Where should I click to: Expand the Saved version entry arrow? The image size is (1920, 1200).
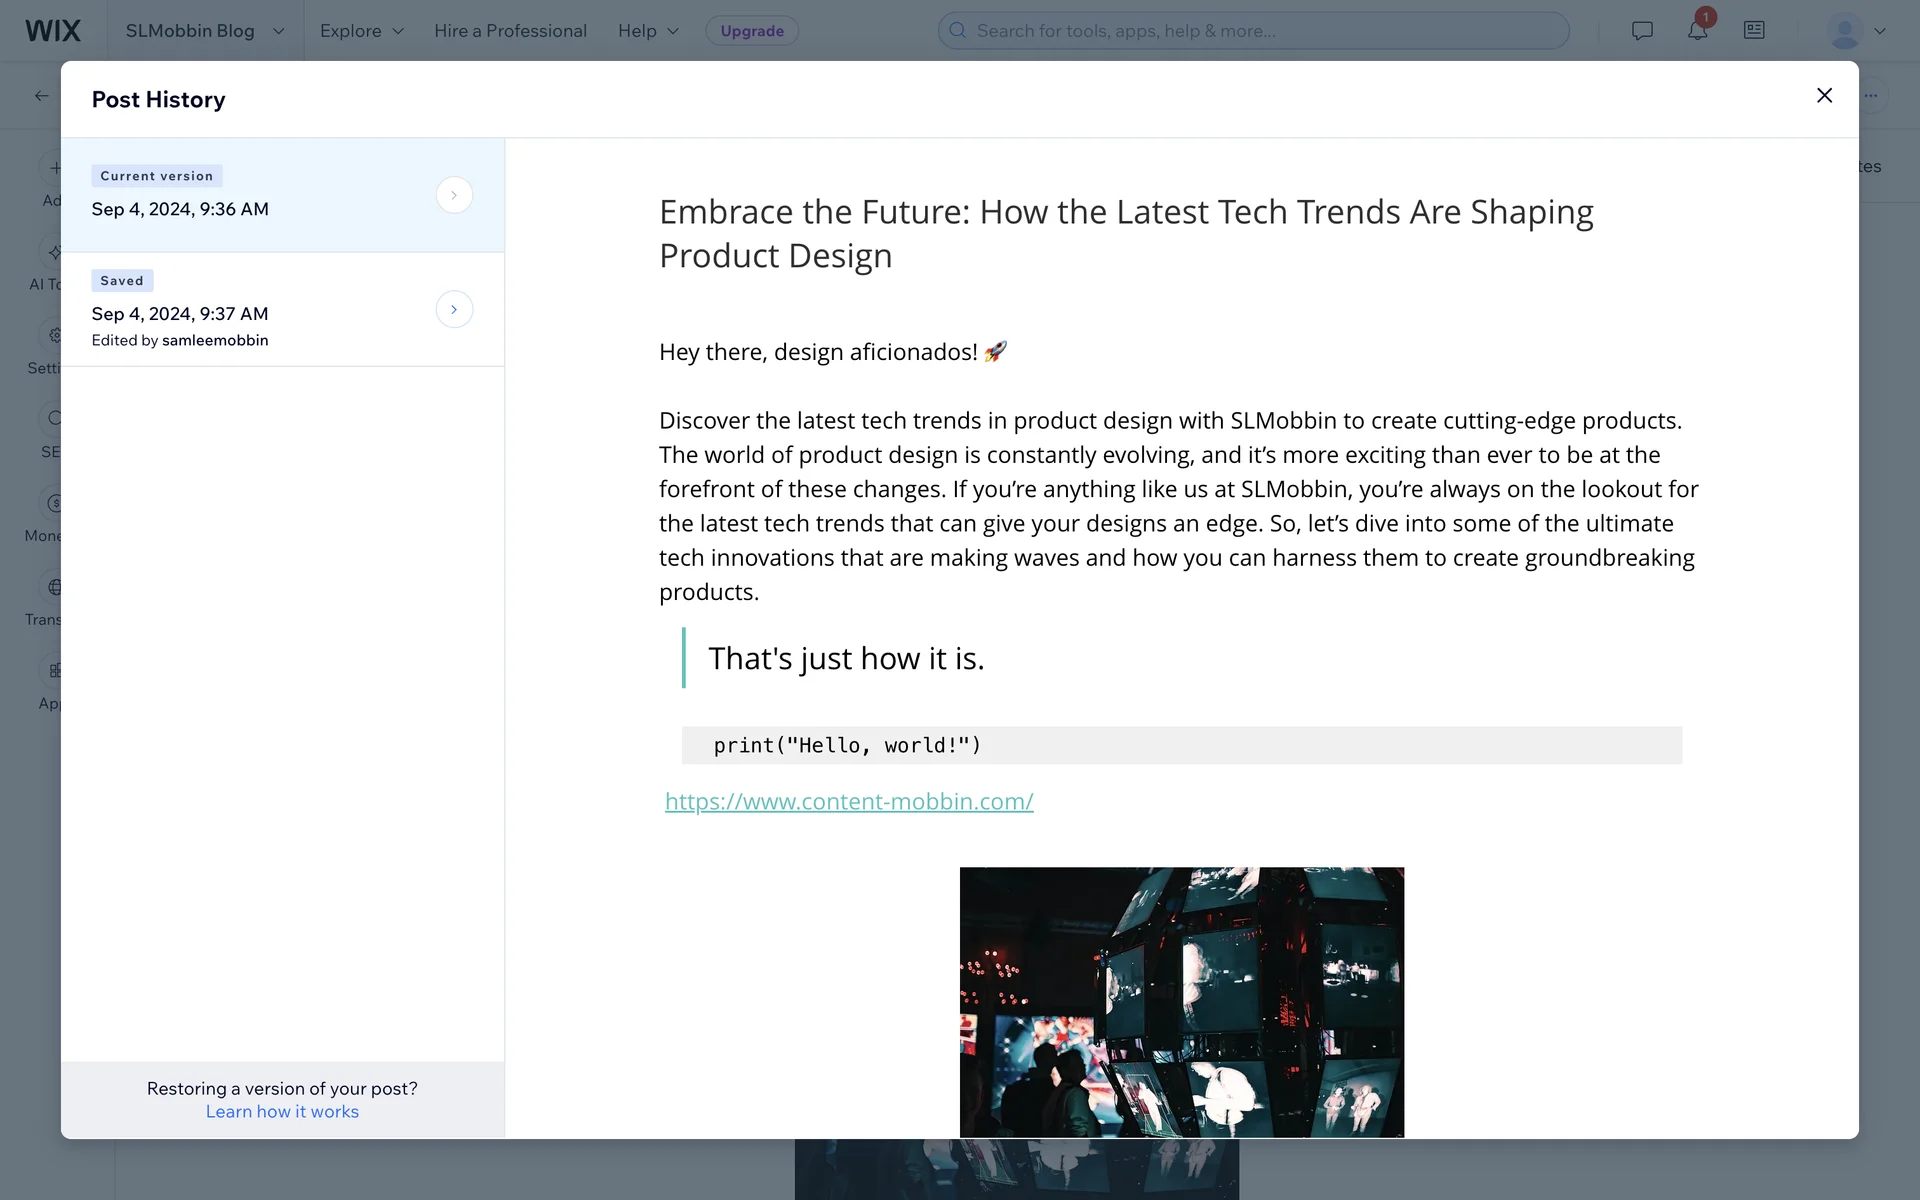(x=454, y=309)
